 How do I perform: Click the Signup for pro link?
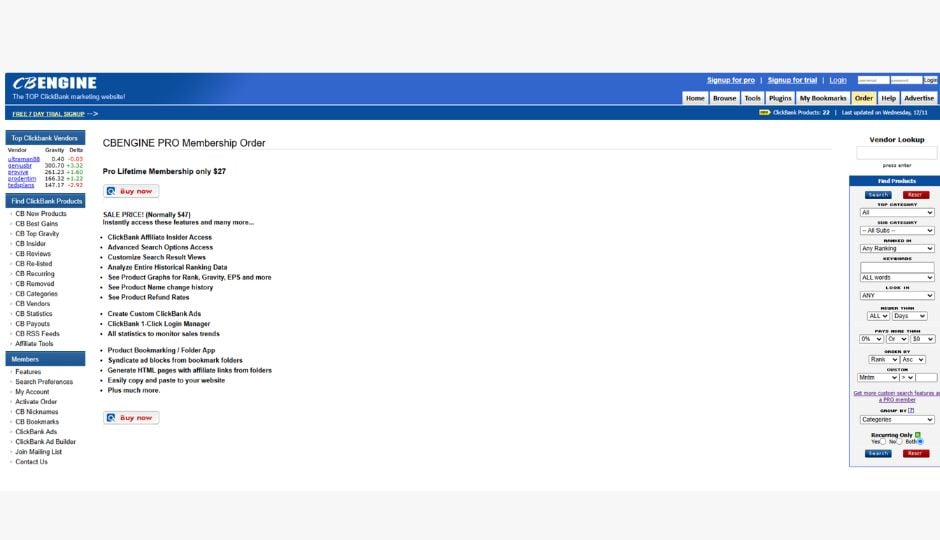731,80
